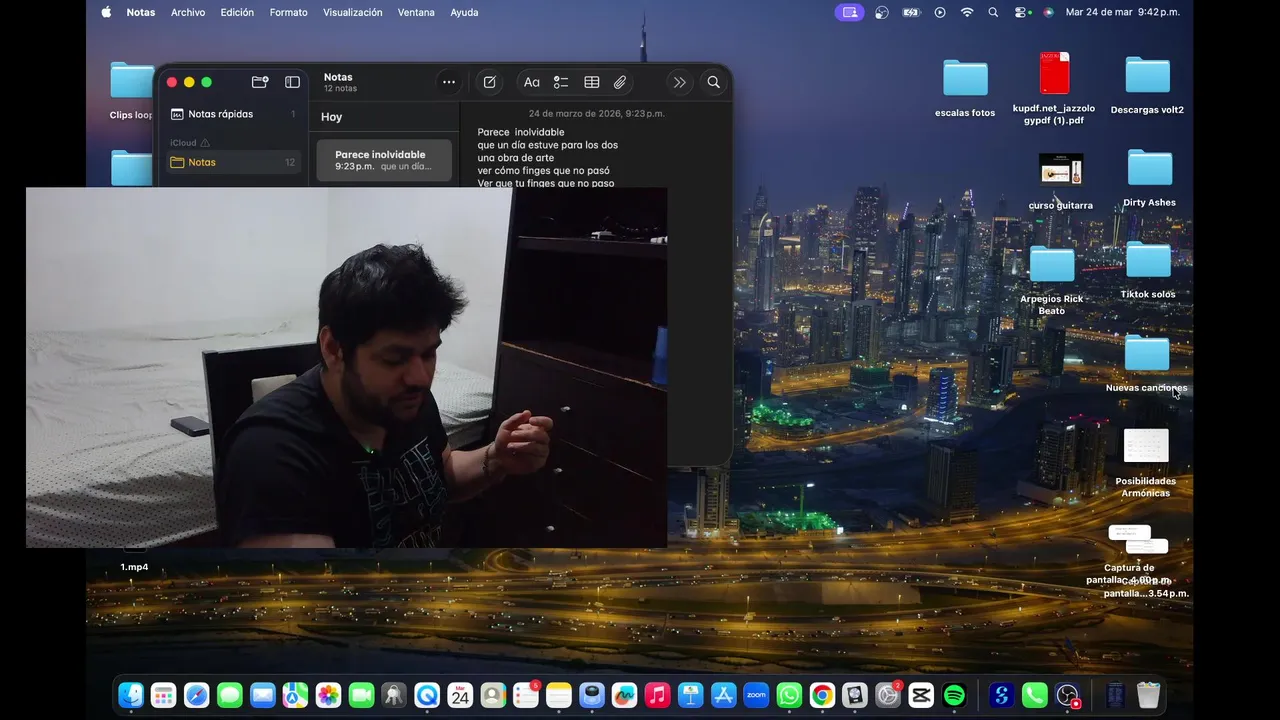Open WhatsApp from the Dock
1280x720 pixels.
[x=789, y=695]
